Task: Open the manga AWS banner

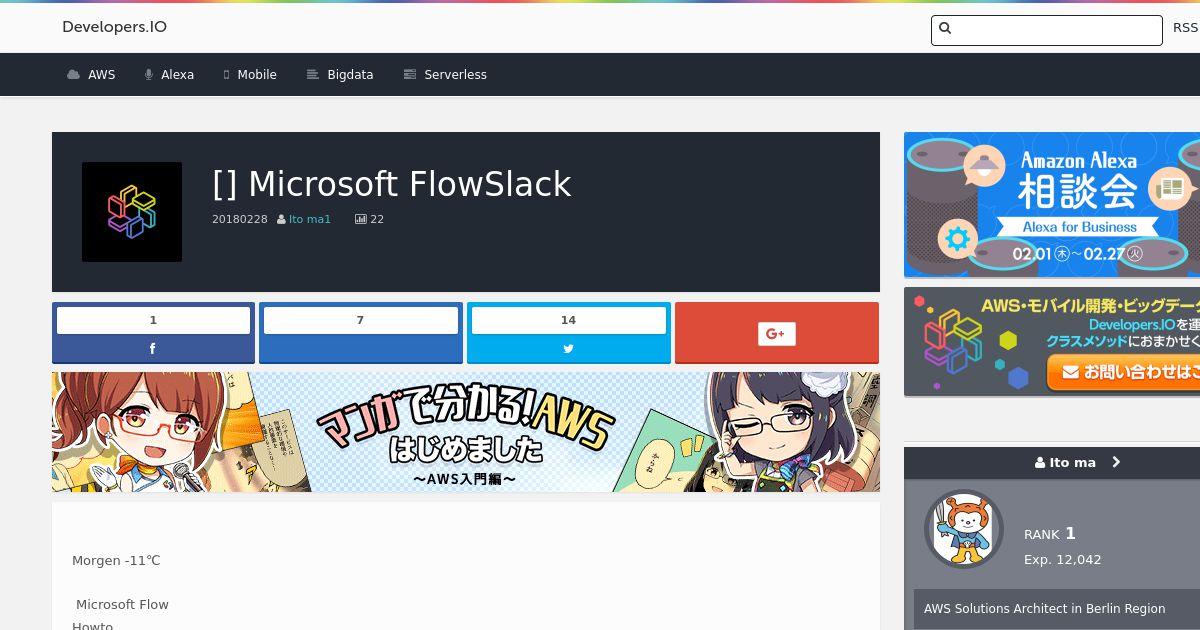Action: click(x=466, y=432)
